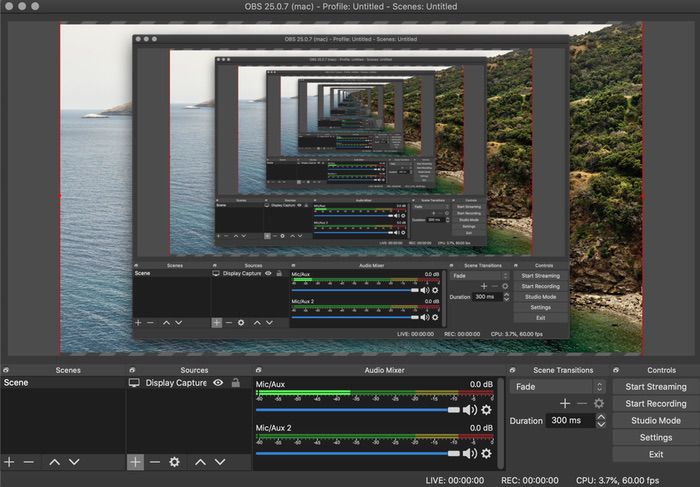Open the Fade transition dropdown
This screenshot has height=487, width=700.
tap(558, 387)
